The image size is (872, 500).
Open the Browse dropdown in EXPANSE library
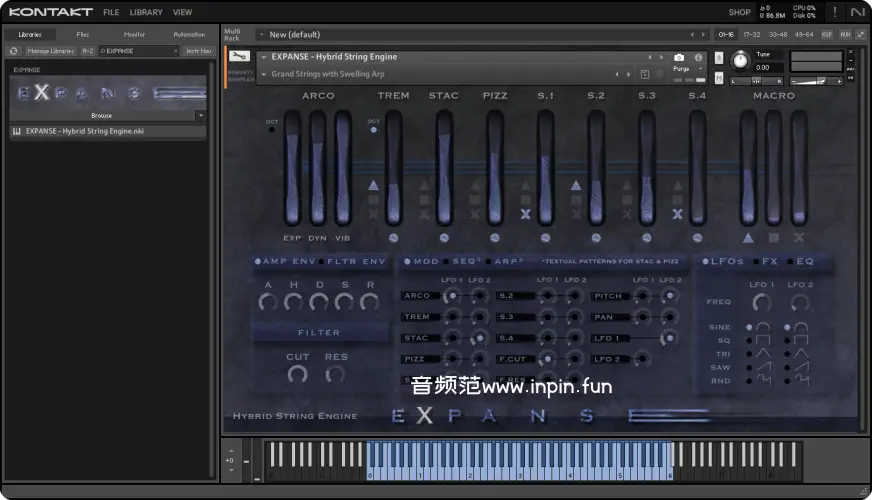point(201,115)
